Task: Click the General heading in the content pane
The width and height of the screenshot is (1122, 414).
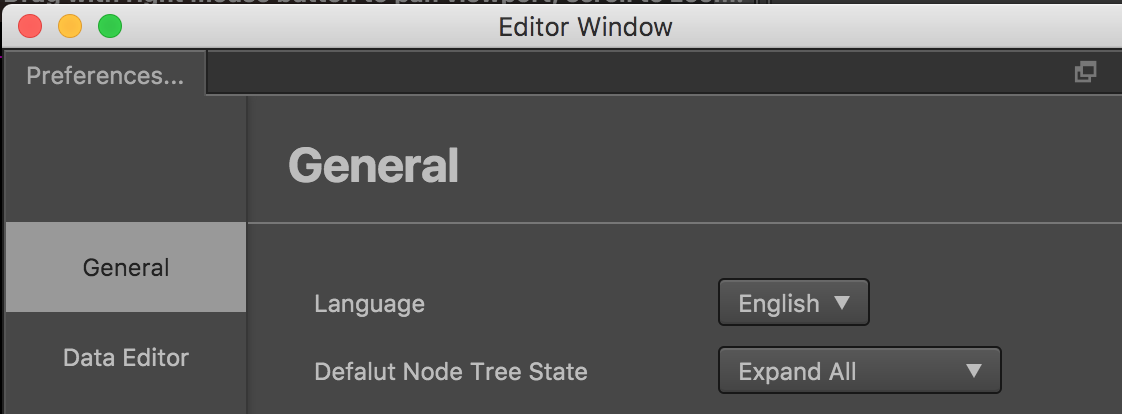Action: 373,166
